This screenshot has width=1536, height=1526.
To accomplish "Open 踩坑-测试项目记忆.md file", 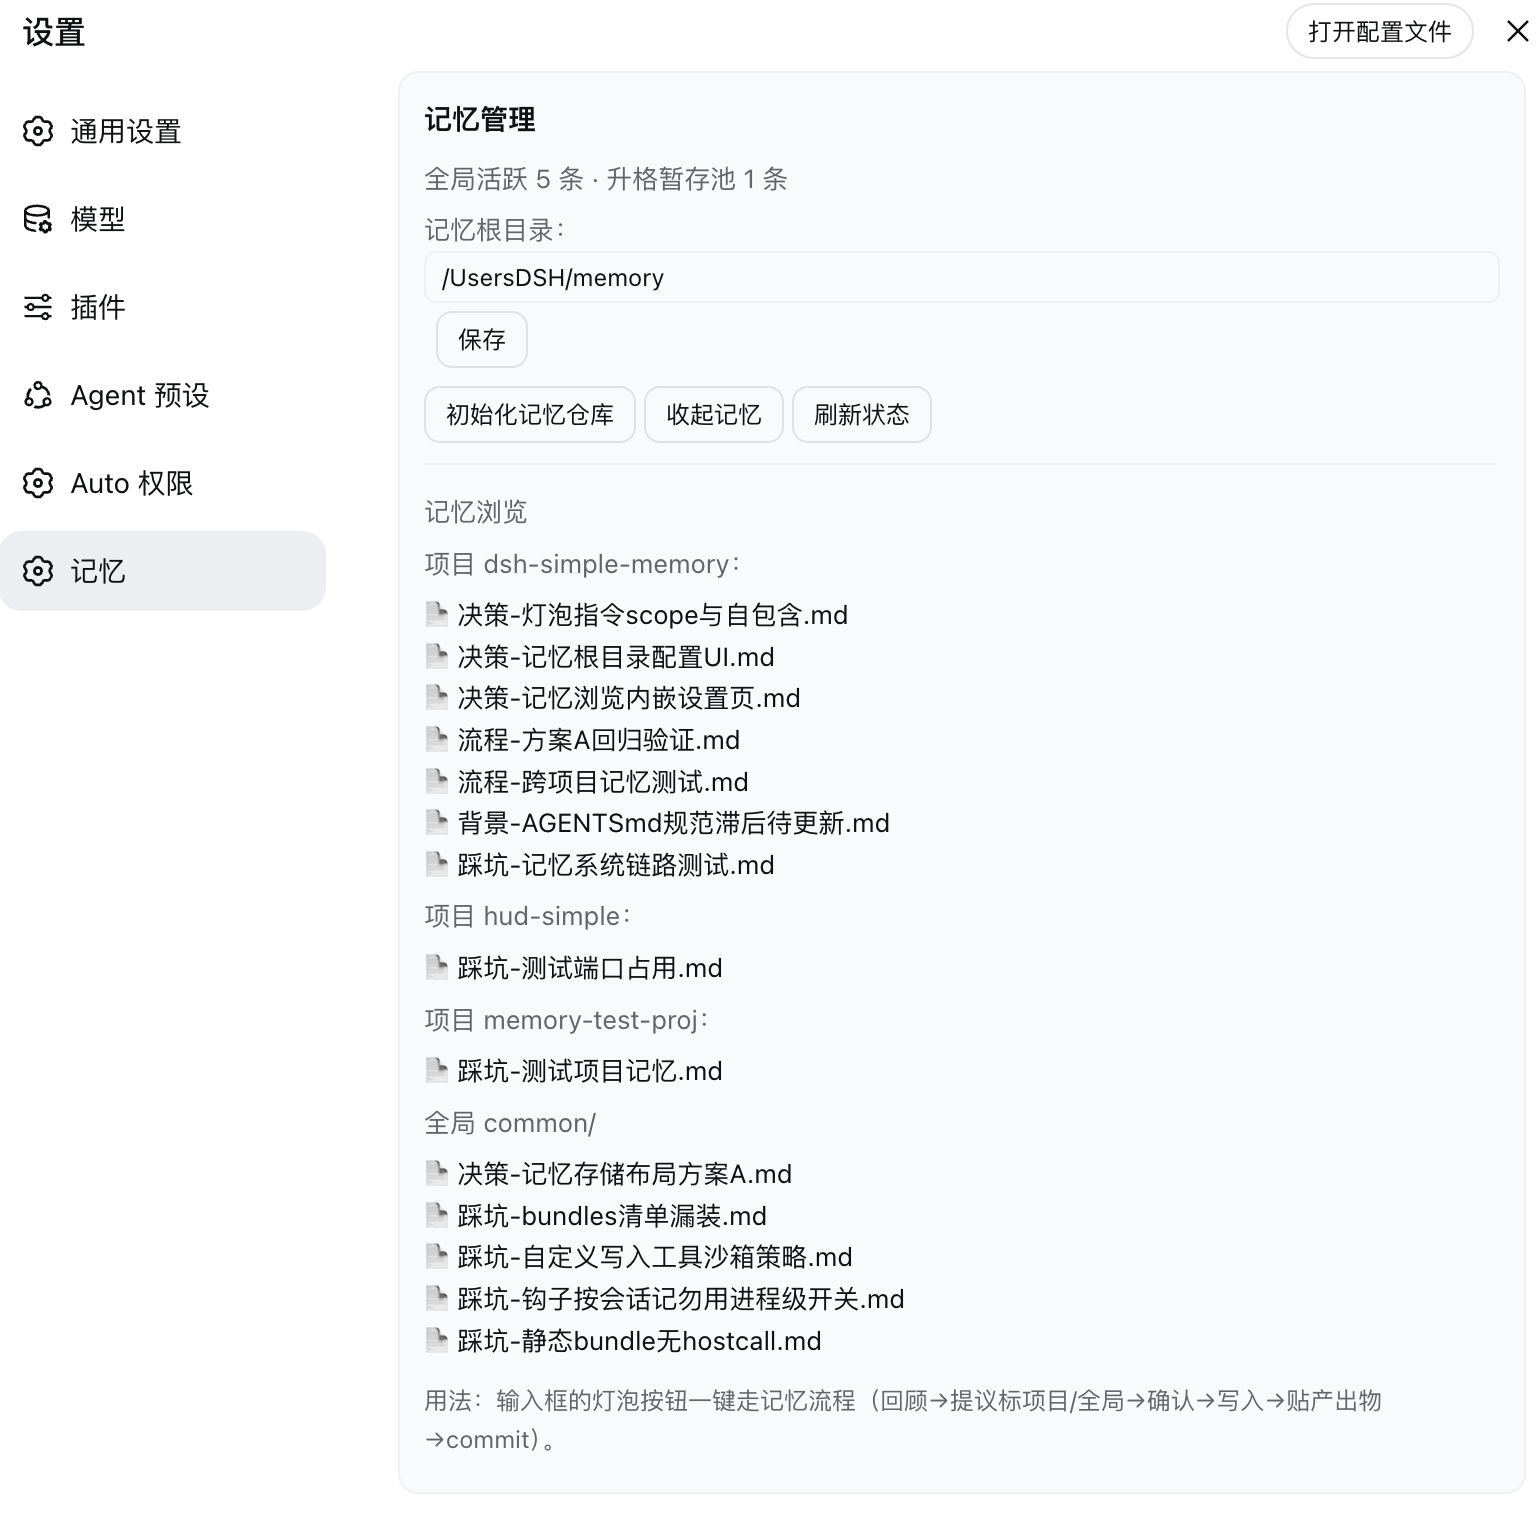I will [590, 1070].
